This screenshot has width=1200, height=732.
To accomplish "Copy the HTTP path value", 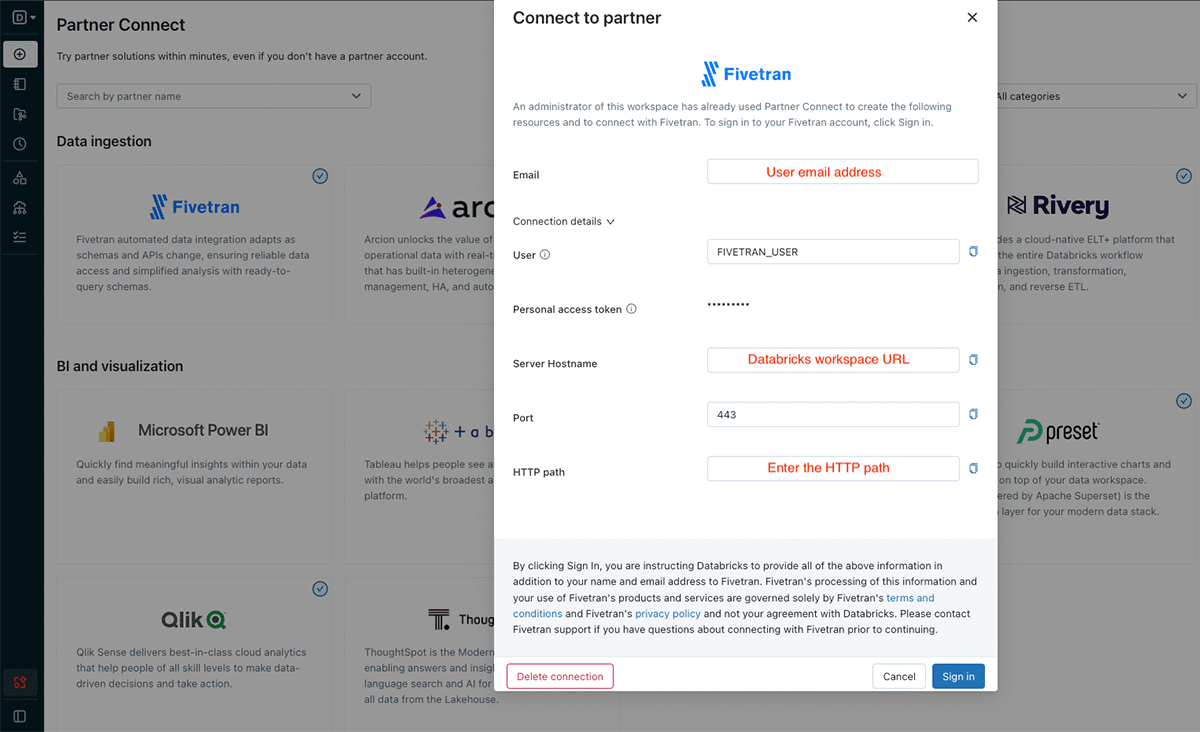I will coord(973,468).
